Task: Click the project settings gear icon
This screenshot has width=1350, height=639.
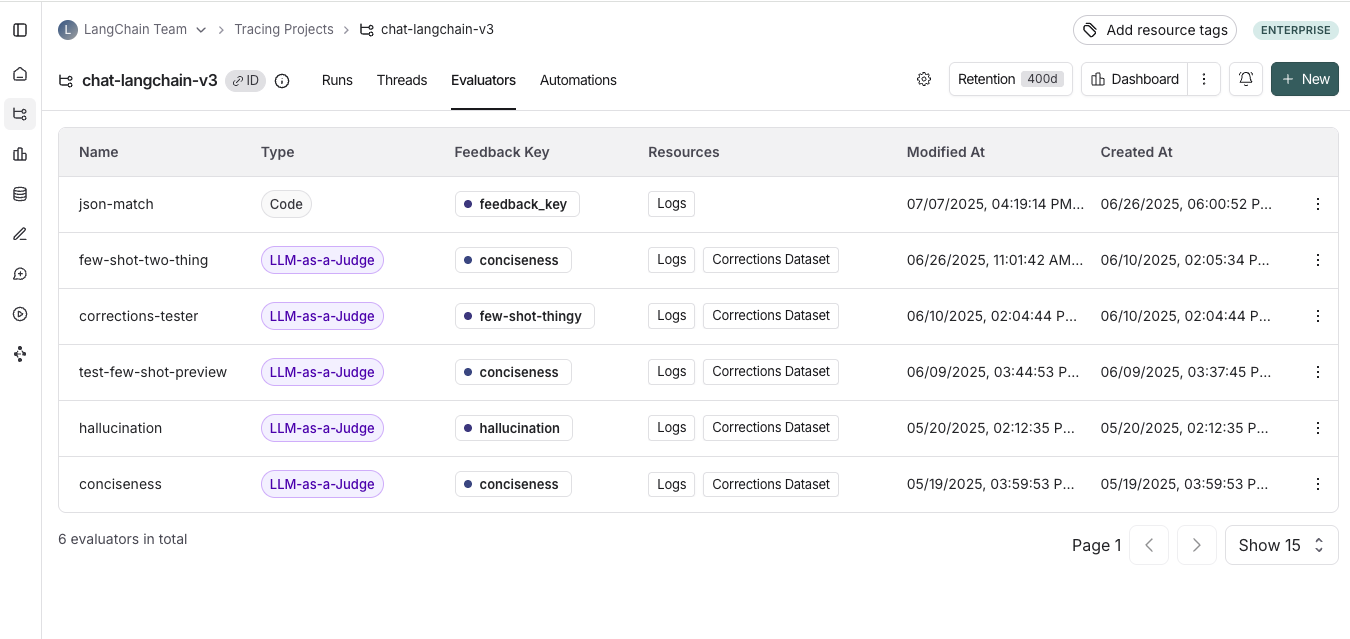Action: point(924,79)
